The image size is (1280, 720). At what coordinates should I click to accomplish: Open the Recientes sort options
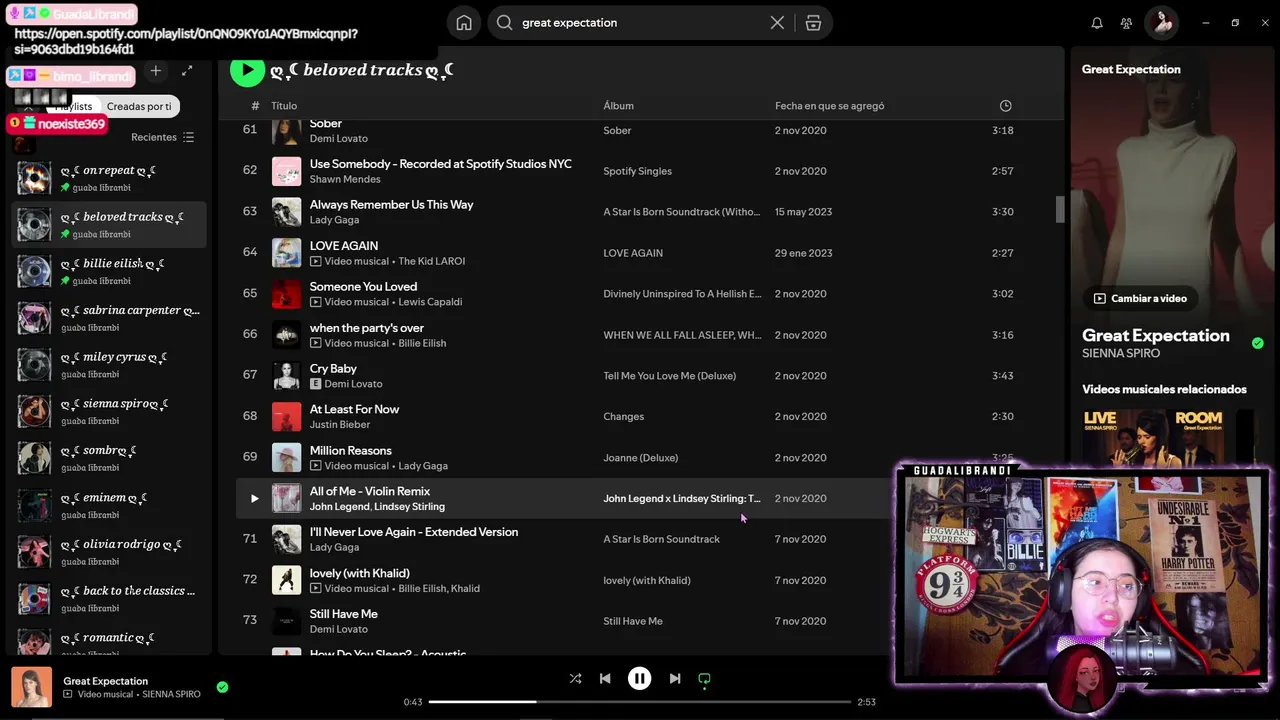click(162, 137)
